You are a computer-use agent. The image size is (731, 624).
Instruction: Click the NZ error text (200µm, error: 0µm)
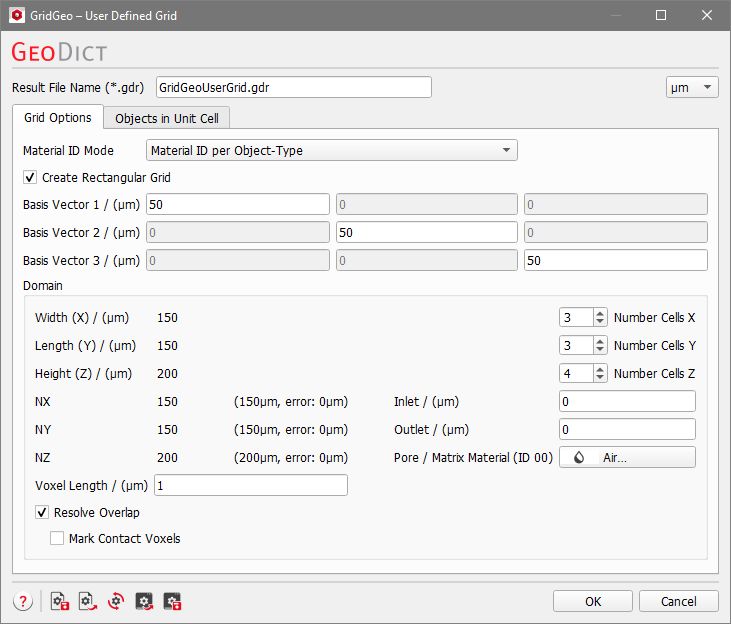(x=291, y=458)
